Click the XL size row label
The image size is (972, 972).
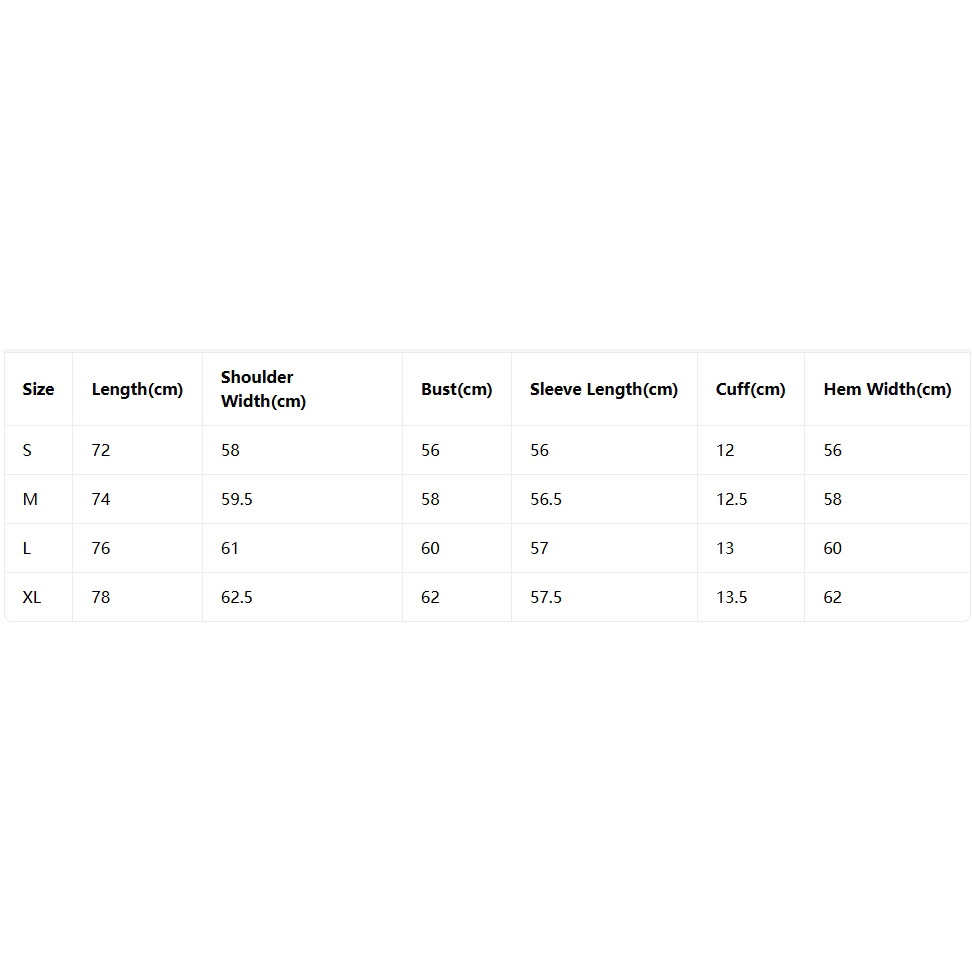32,597
